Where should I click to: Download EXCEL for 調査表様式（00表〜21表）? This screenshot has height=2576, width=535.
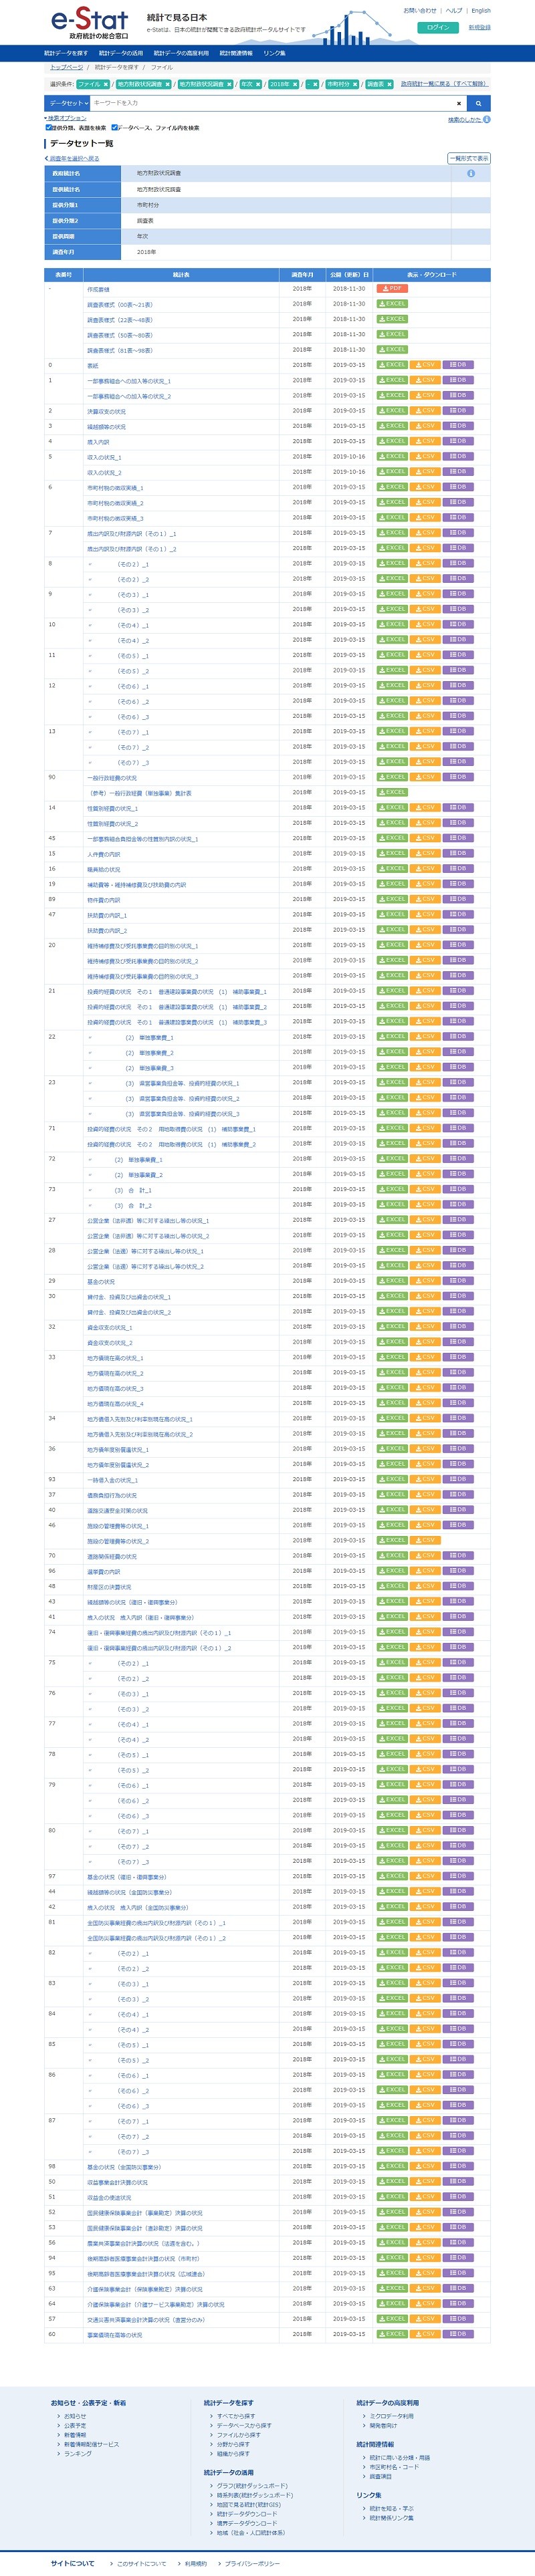tap(392, 303)
